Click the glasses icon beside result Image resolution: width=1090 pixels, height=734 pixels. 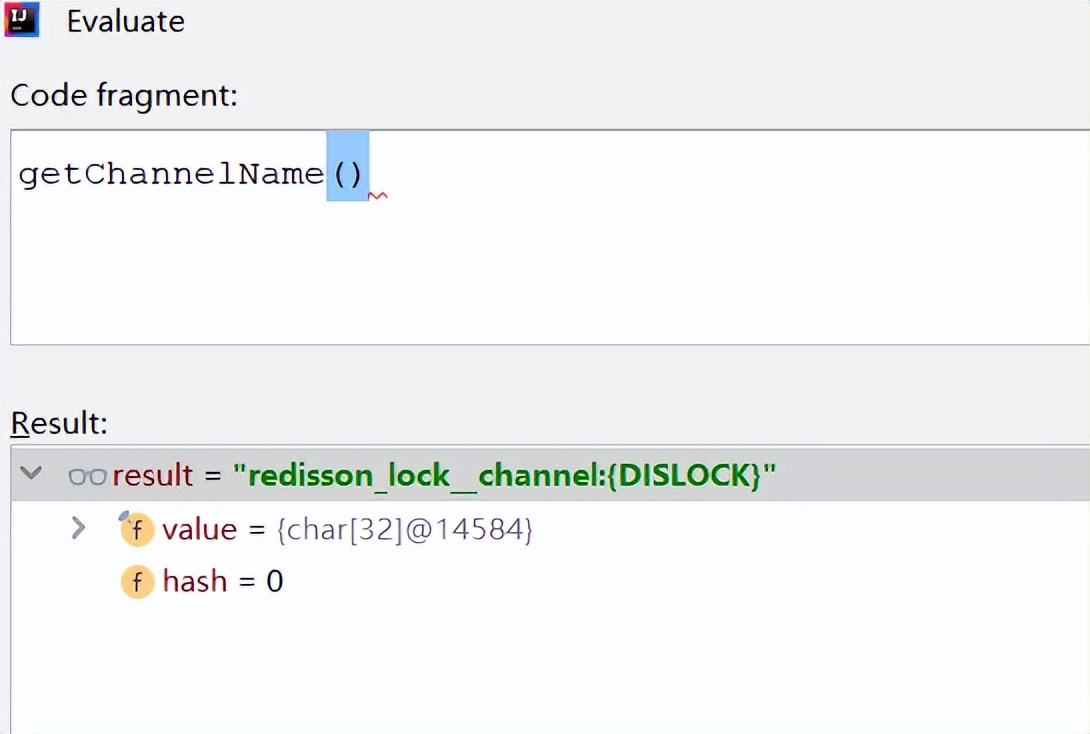pos(87,476)
